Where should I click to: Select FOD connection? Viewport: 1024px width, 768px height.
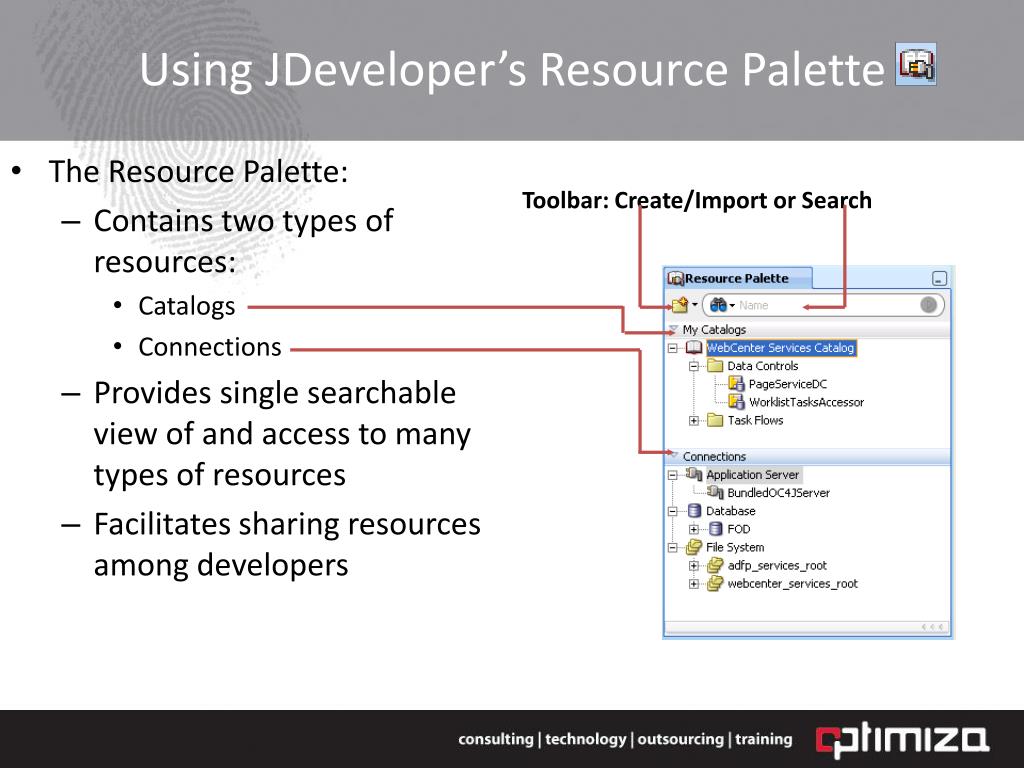(739, 530)
